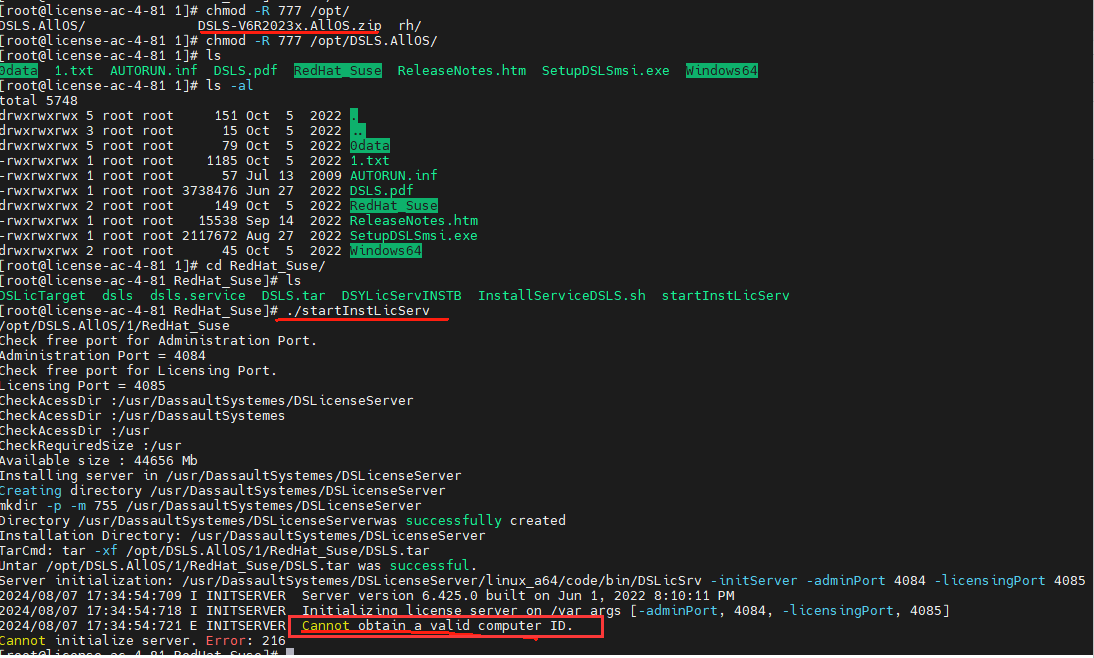Click CheckAcessDir :/usr/DassaultSystemes/DSLicenseServer line

pyautogui.click(x=207, y=401)
